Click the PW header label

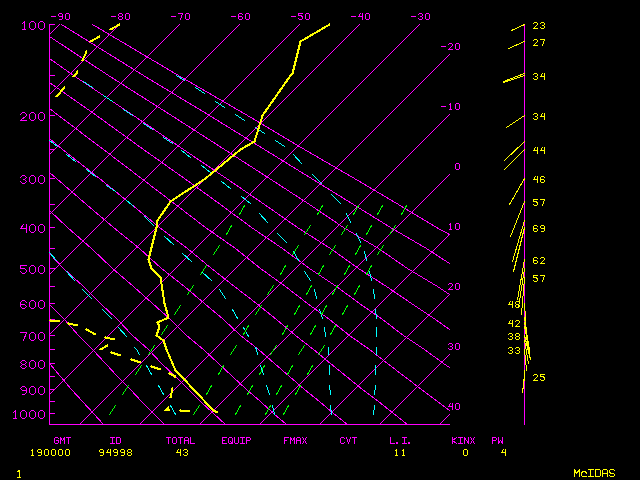pyautogui.click(x=497, y=440)
